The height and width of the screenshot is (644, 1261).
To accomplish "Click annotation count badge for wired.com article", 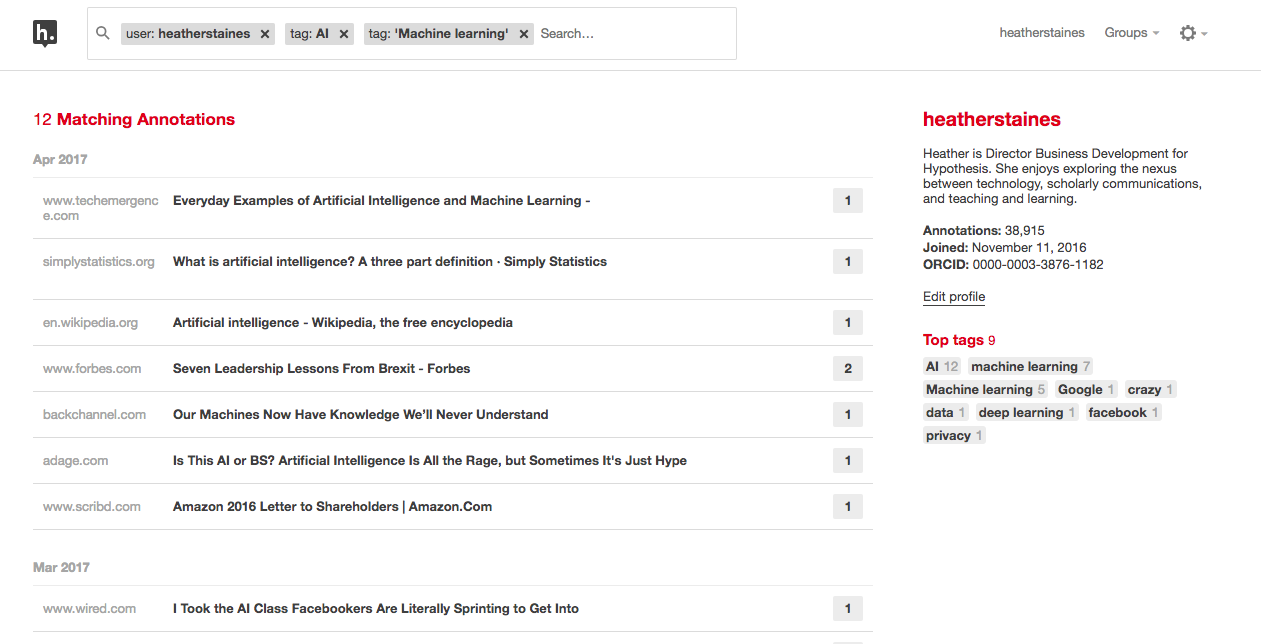I will (847, 609).
